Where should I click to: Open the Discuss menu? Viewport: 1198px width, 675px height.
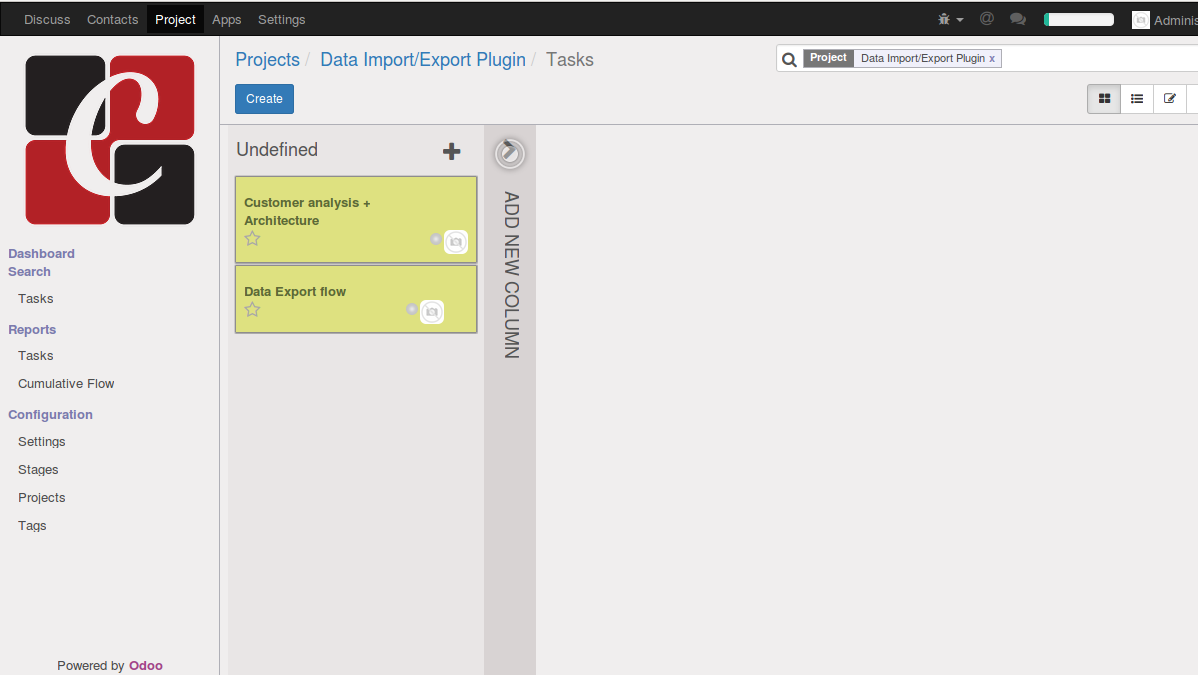(47, 19)
